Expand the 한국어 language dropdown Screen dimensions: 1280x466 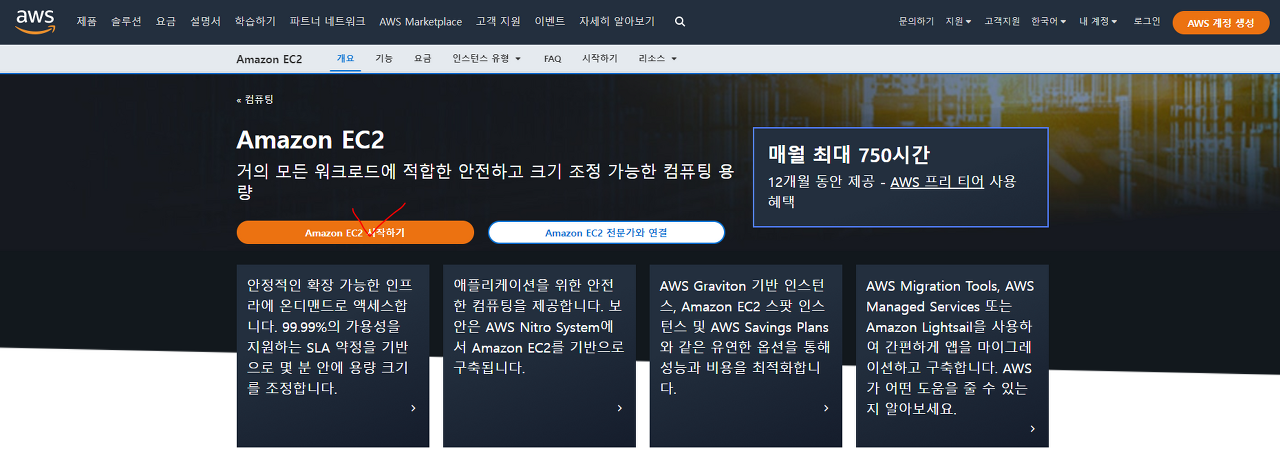point(1049,21)
